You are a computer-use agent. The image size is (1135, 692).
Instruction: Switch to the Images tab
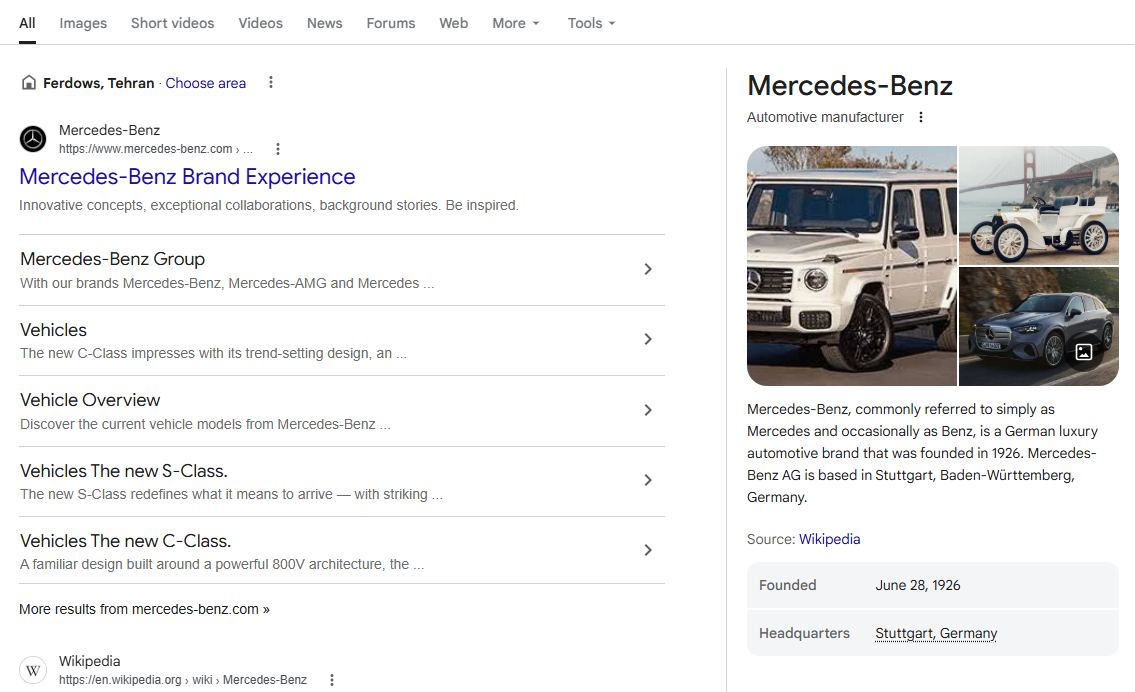point(83,23)
